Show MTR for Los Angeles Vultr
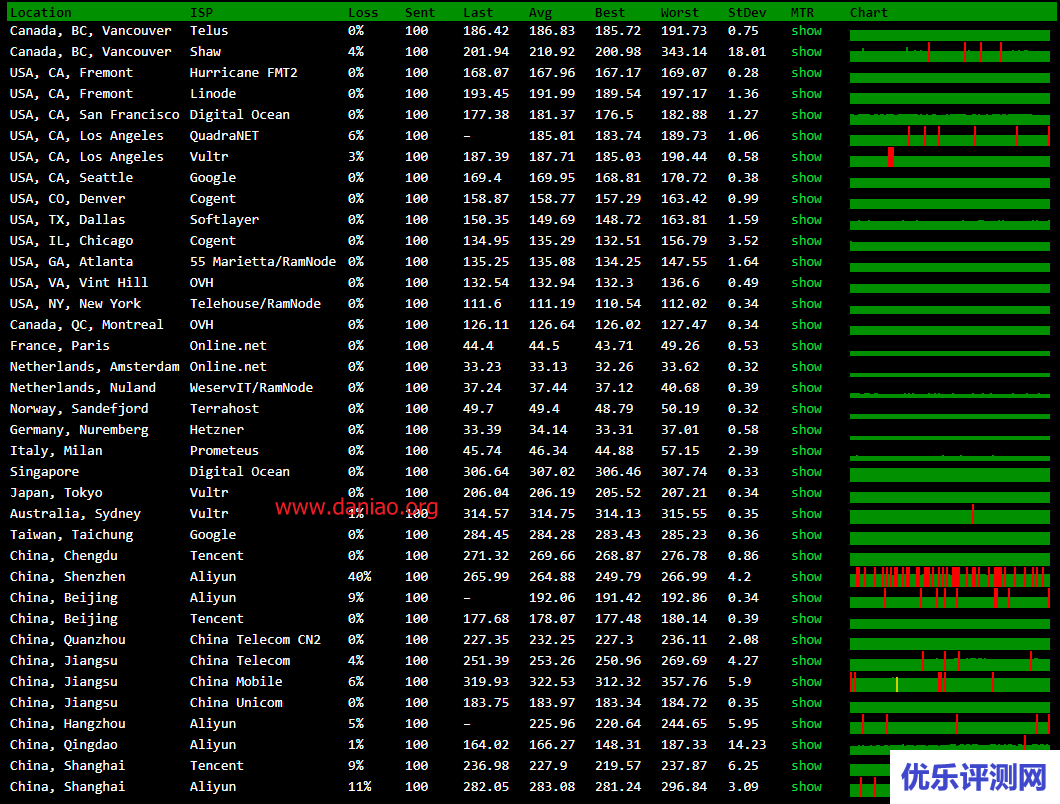This screenshot has height=804, width=1060. [x=806, y=156]
